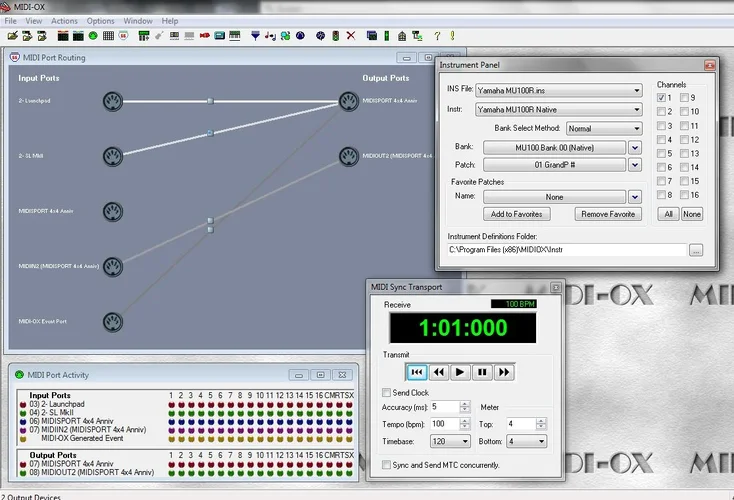Open the Options menu

[x=100, y=21]
